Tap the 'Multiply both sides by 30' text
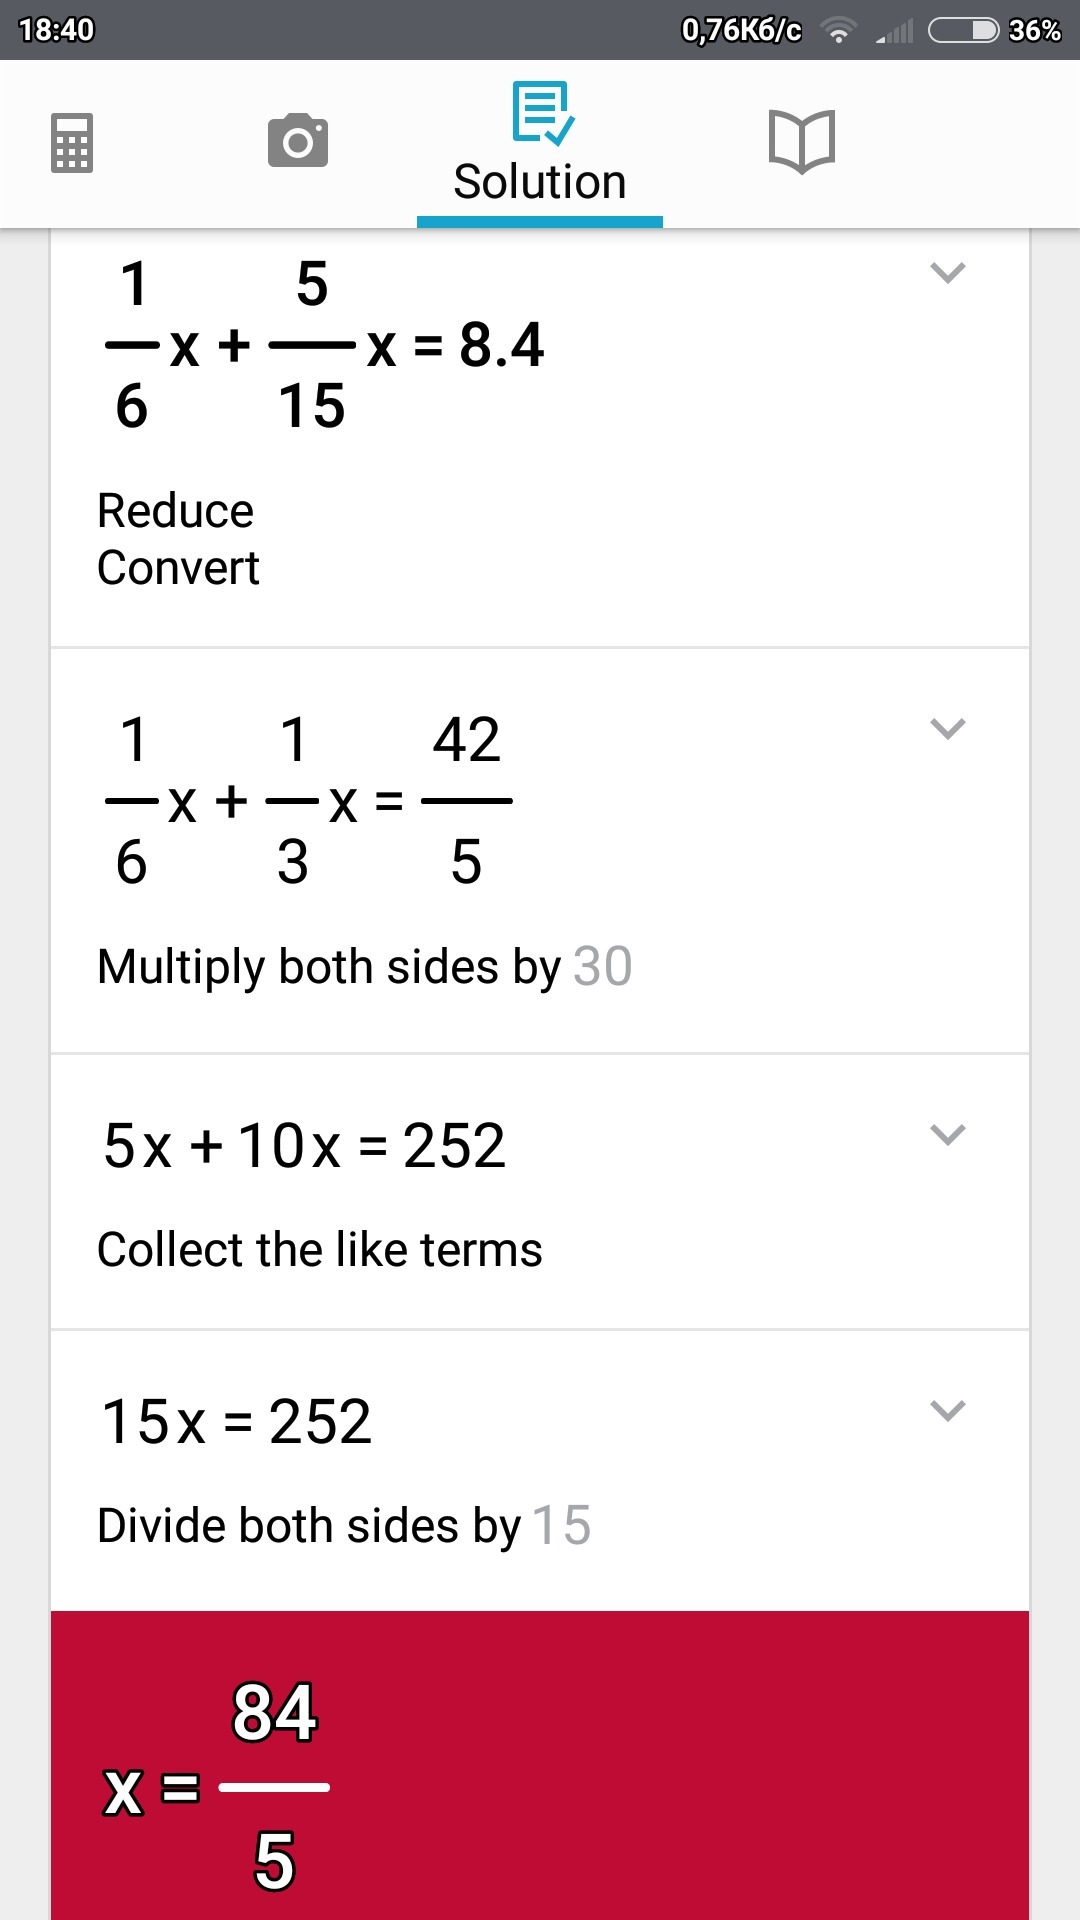This screenshot has width=1080, height=1920. pyautogui.click(x=364, y=967)
